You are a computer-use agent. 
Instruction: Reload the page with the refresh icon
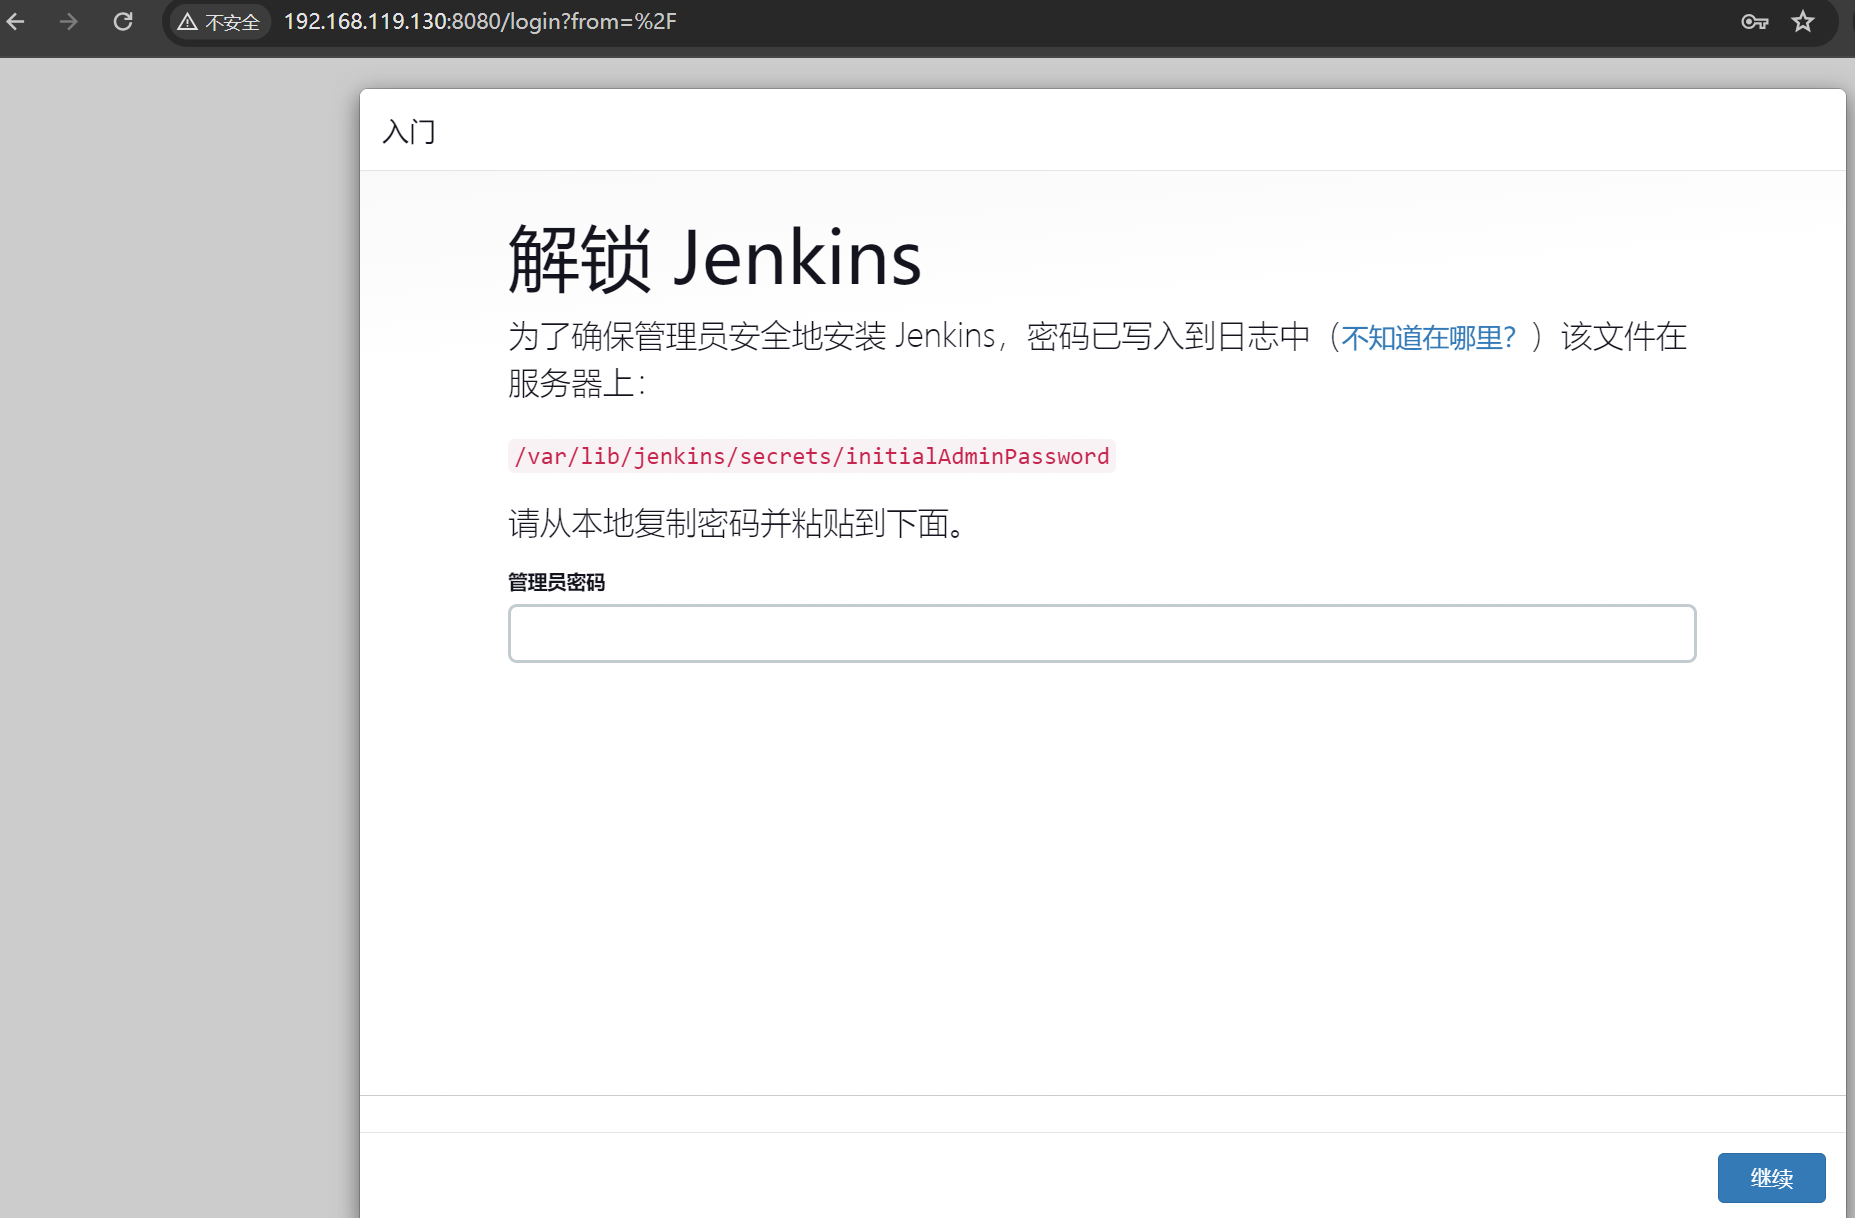[x=122, y=21]
